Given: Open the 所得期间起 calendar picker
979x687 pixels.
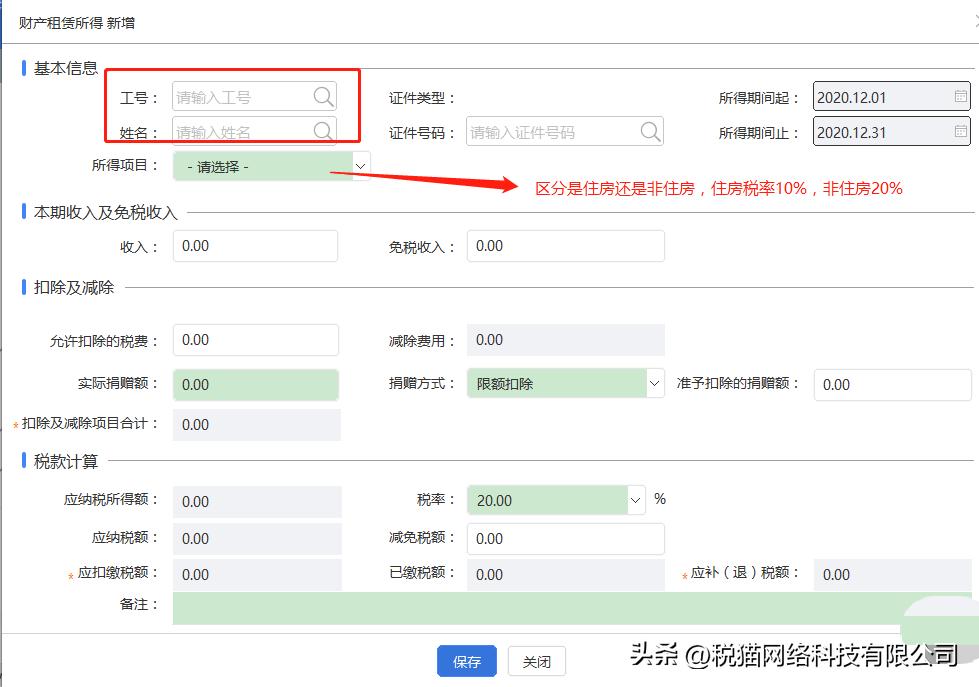Looking at the screenshot, I should [962, 96].
